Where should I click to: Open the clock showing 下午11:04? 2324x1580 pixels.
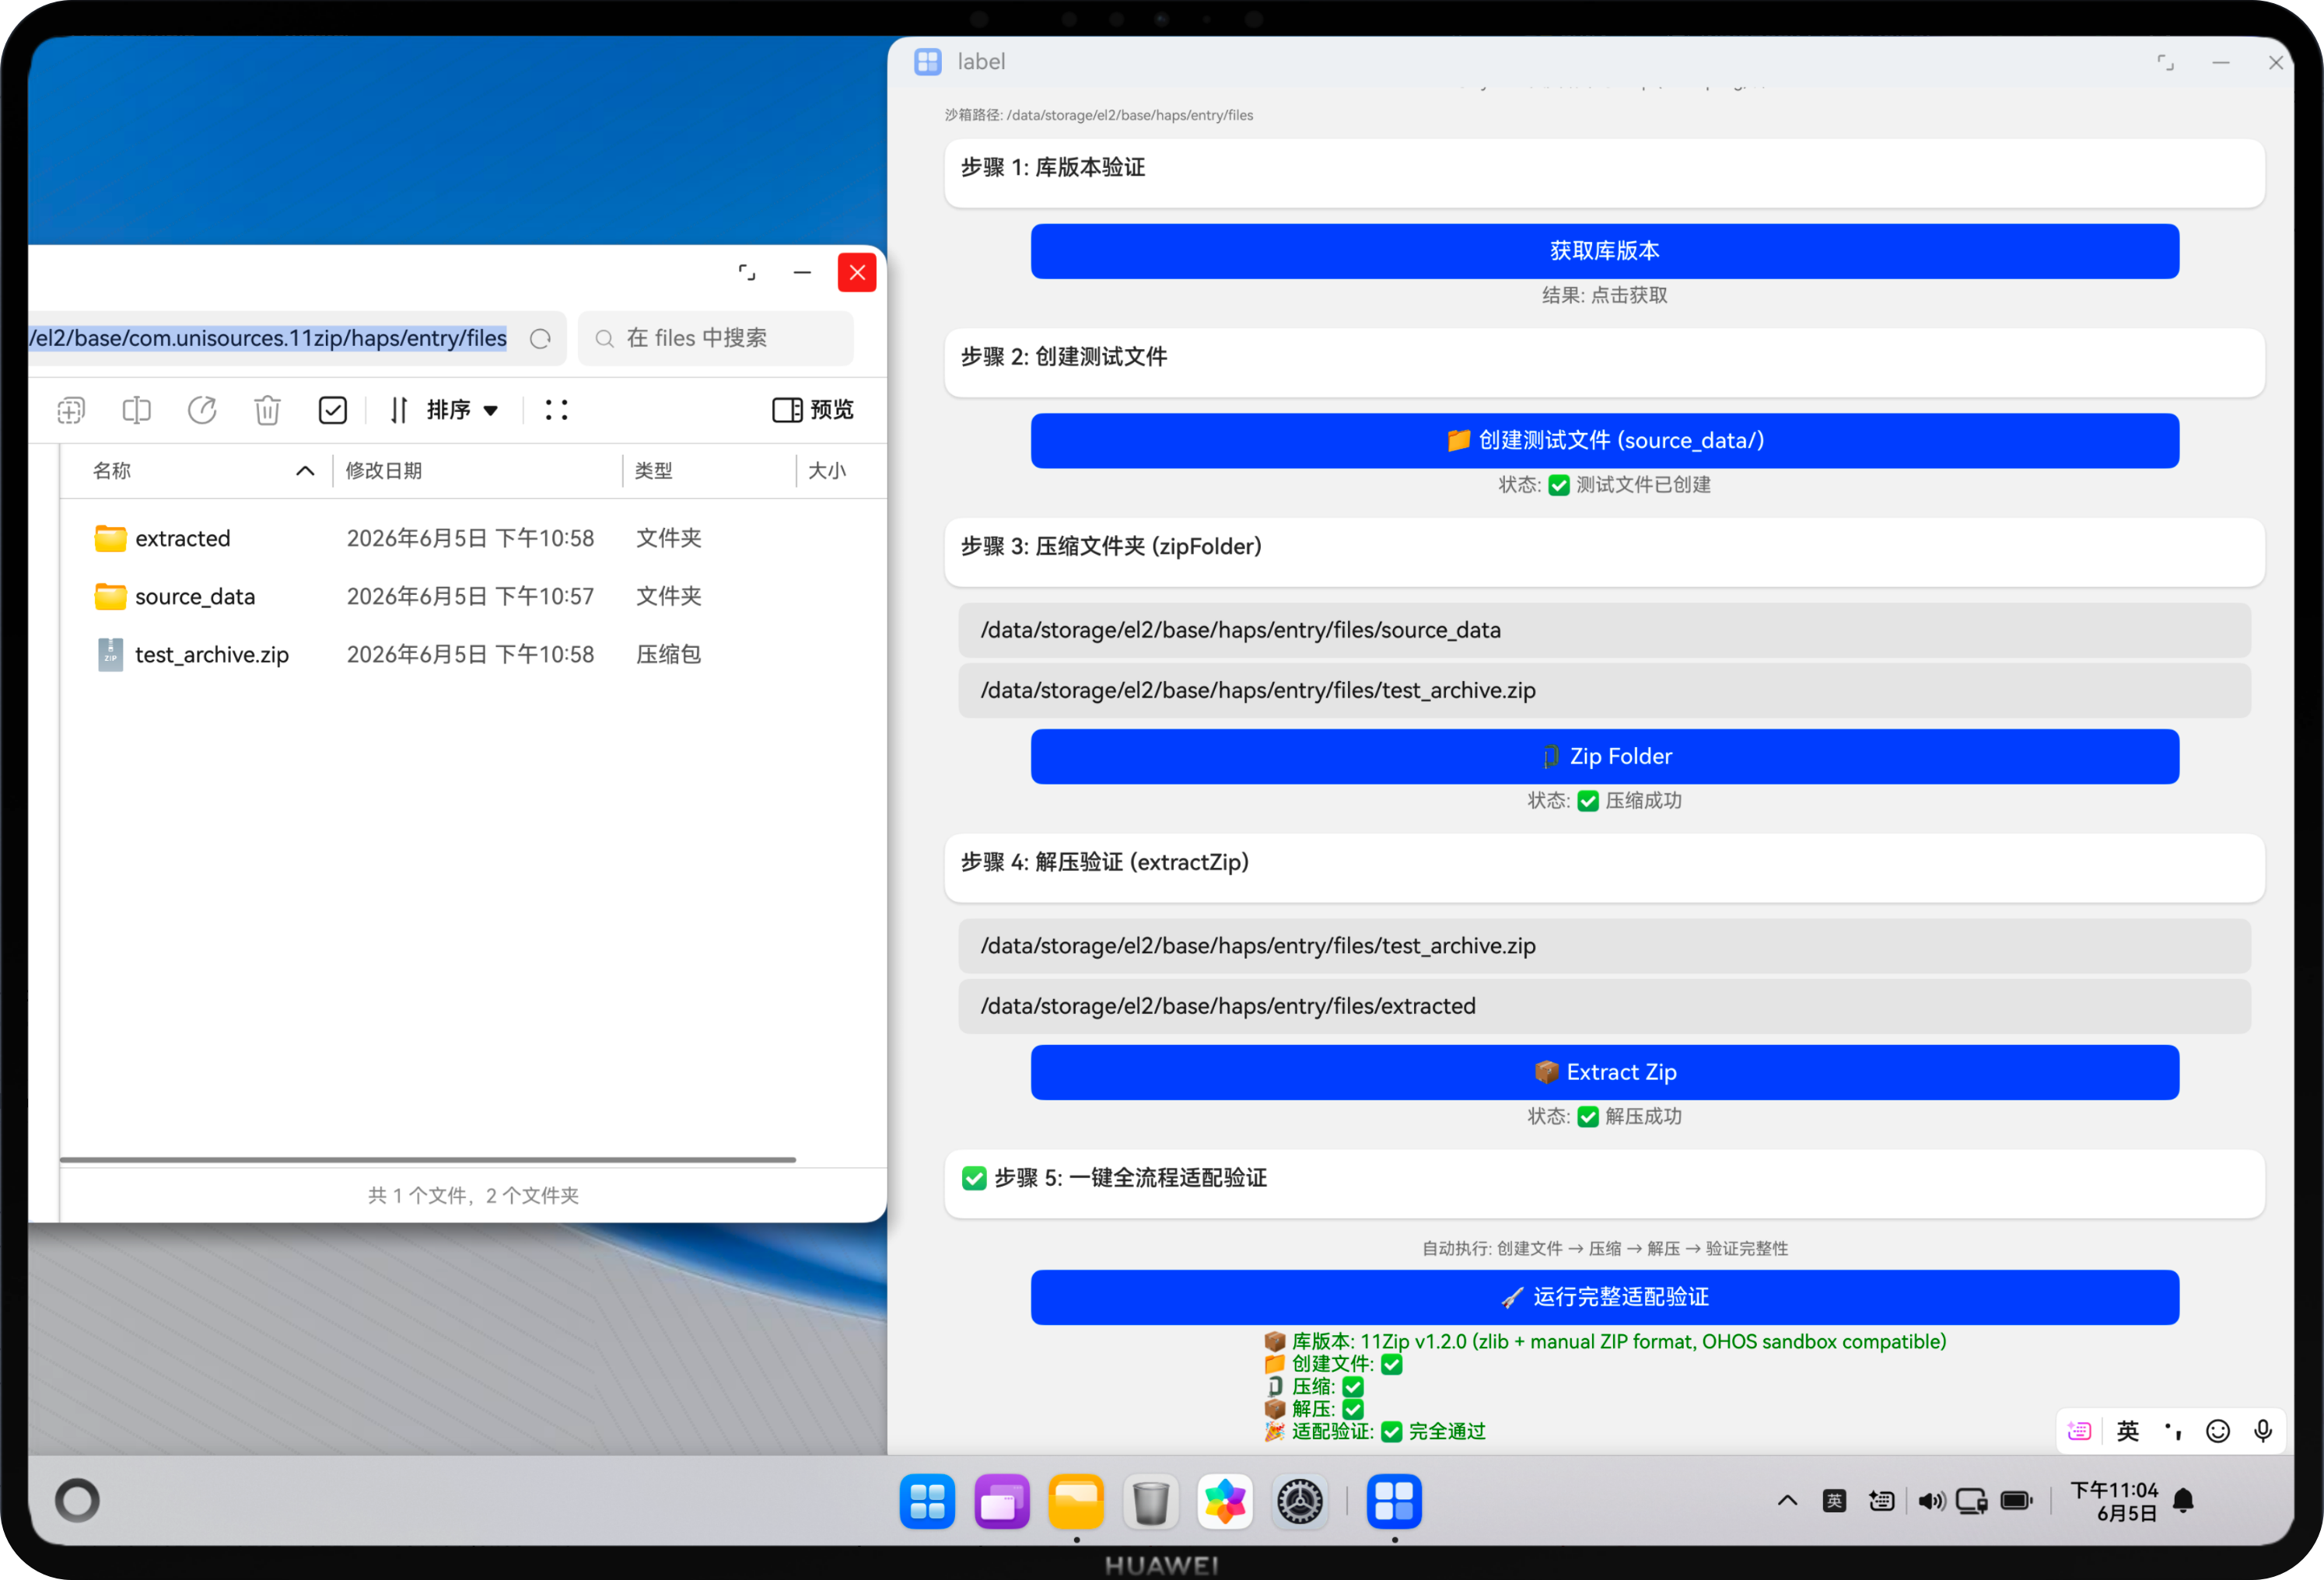pos(2114,1501)
